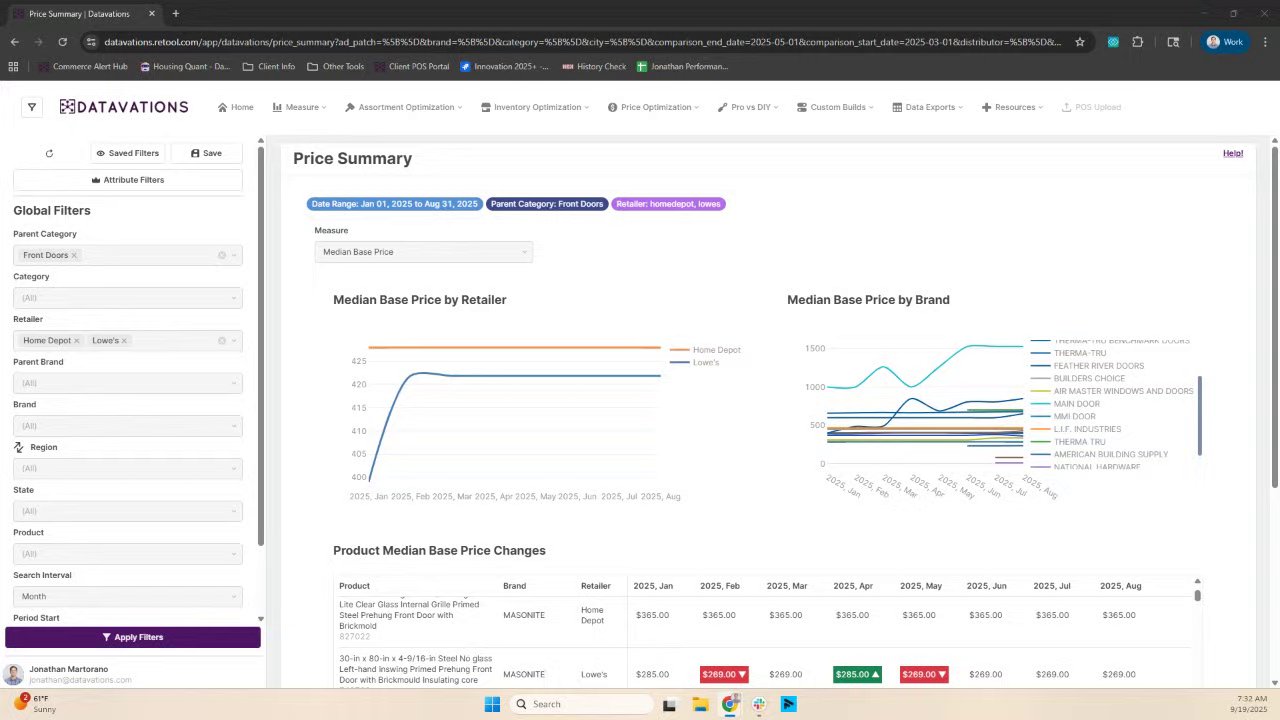
Task: Expand the Category filter dropdown
Action: 128,298
